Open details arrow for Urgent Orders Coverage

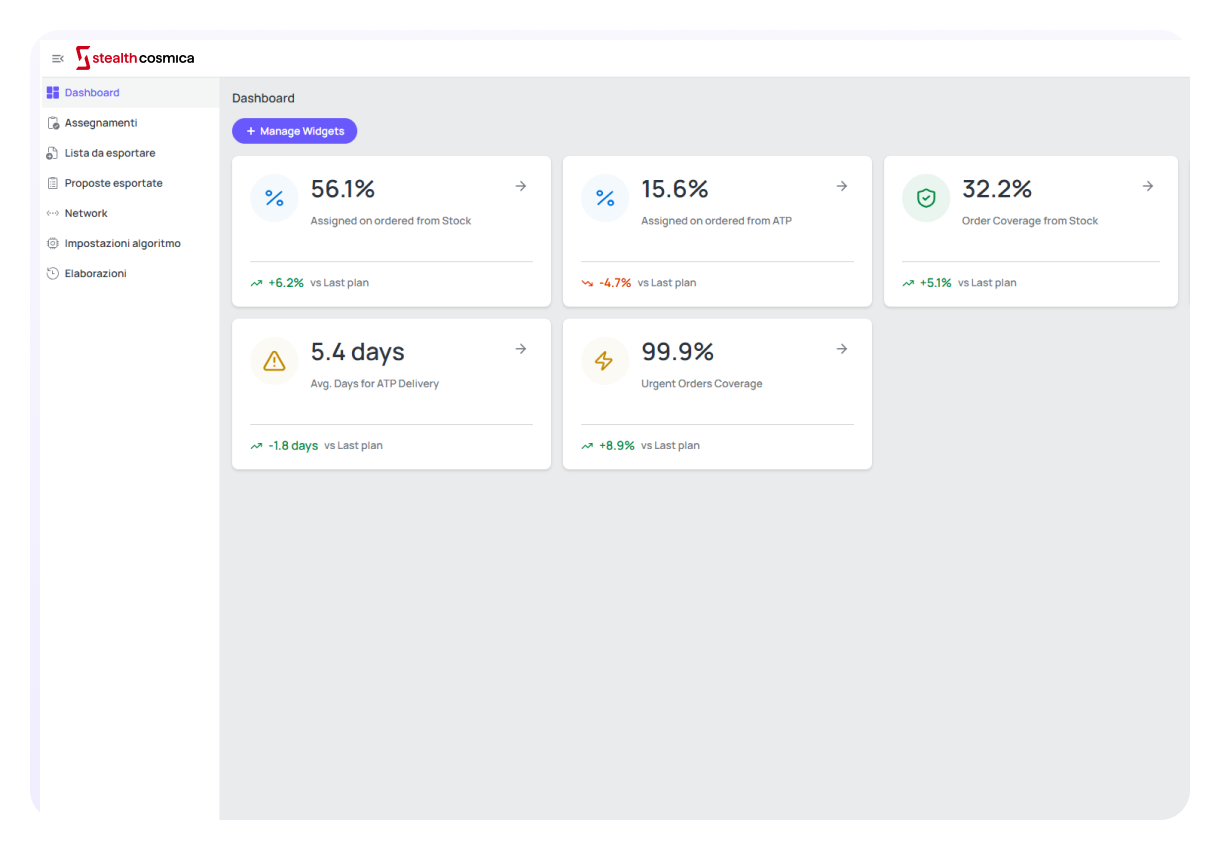click(842, 349)
